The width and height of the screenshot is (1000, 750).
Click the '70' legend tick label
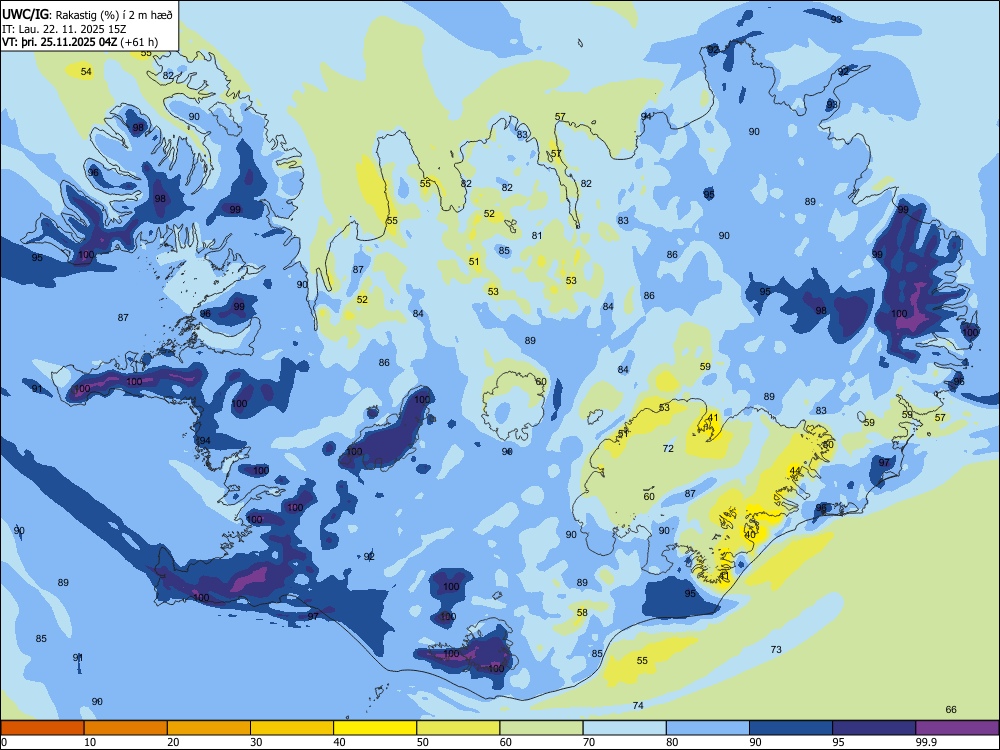(x=589, y=742)
